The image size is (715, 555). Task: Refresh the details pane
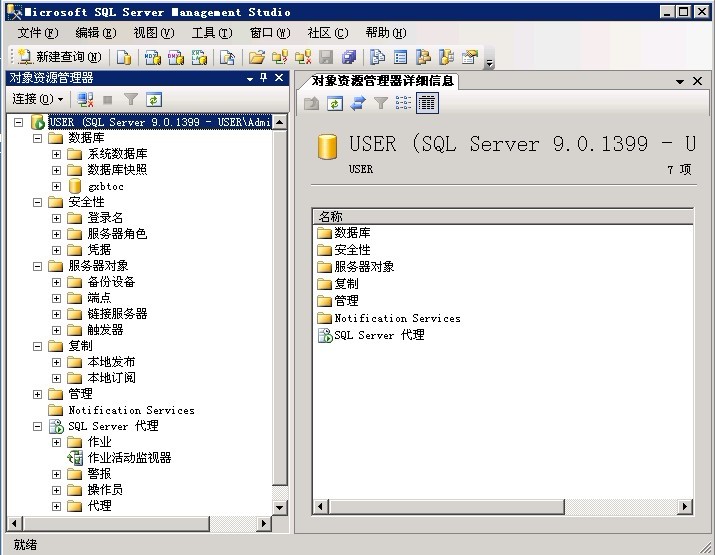[x=335, y=104]
